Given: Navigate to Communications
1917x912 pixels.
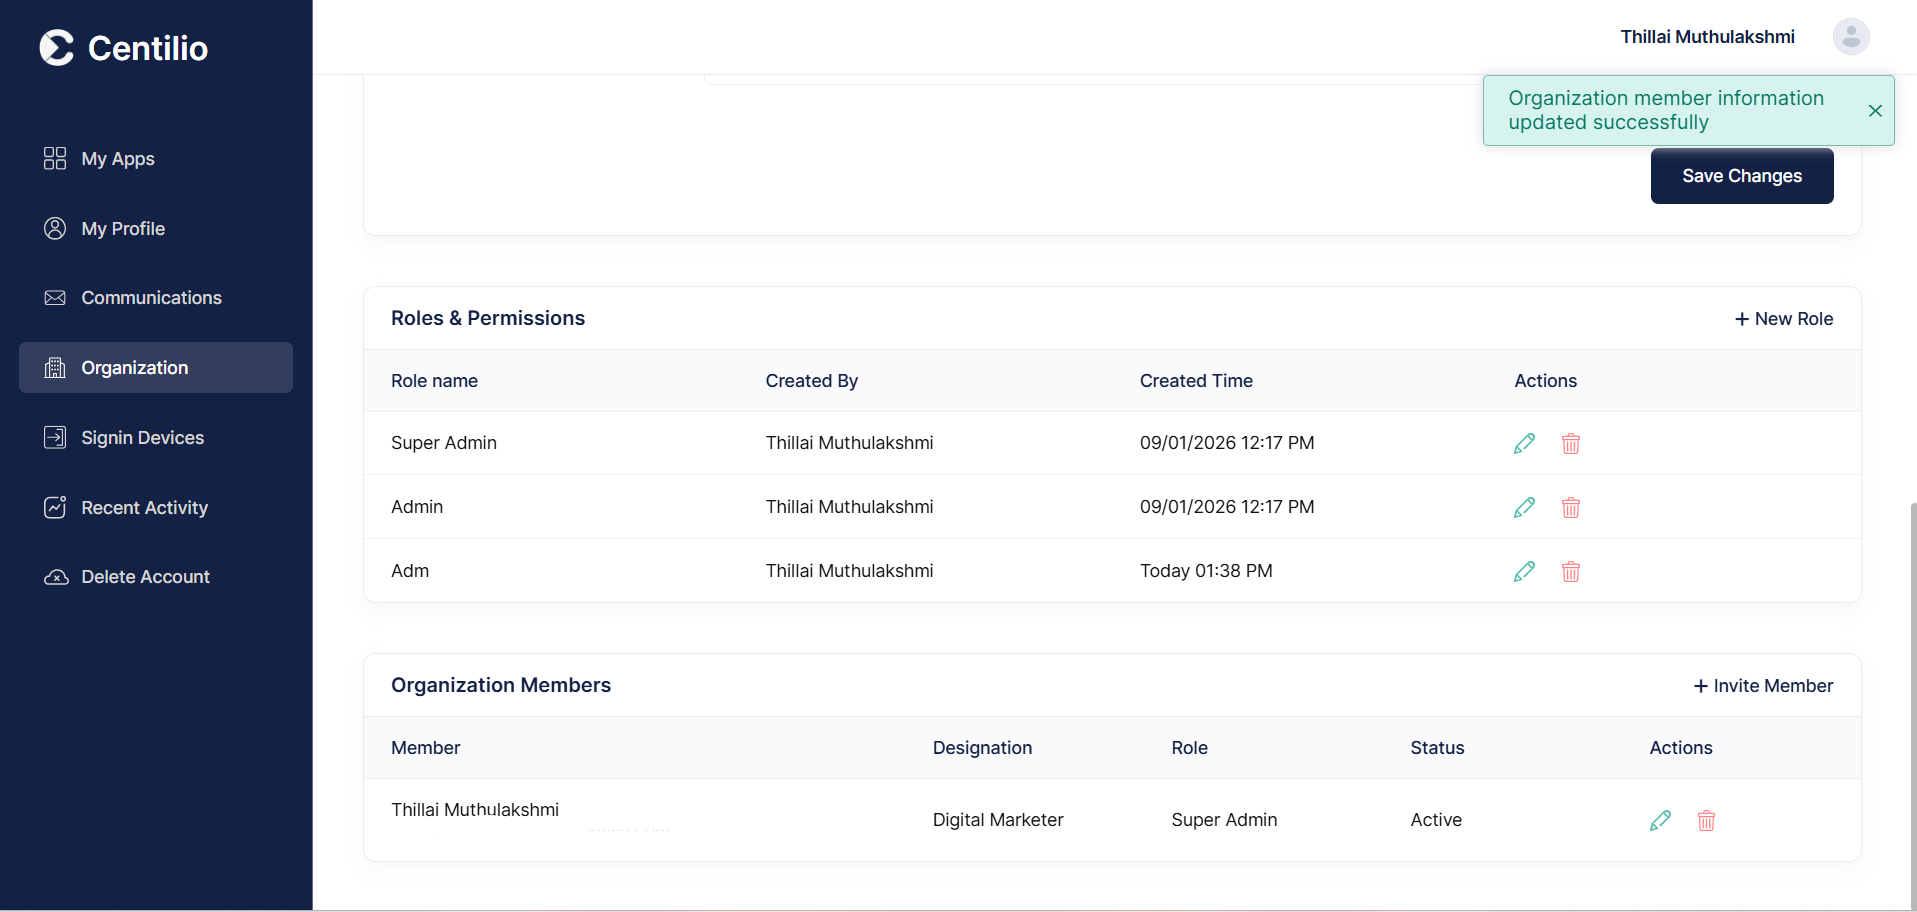Looking at the screenshot, I should click(151, 297).
